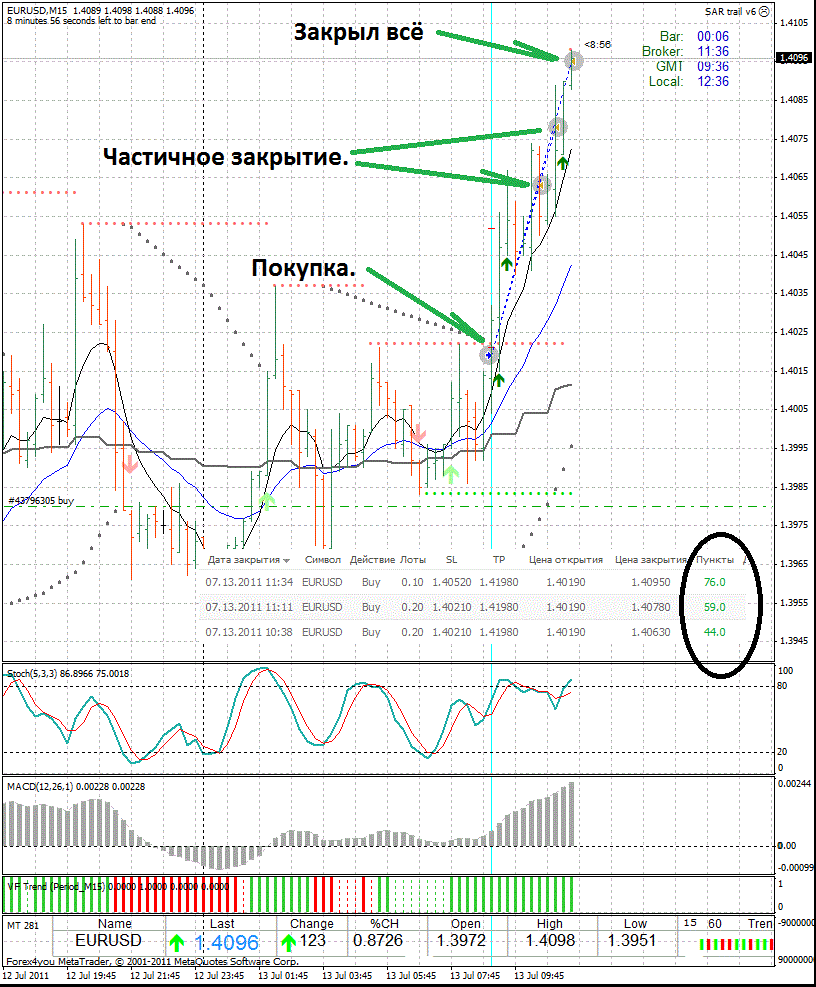This screenshot has height=987, width=816.
Task: Click the Local 12:36 time value
Action: (x=713, y=81)
